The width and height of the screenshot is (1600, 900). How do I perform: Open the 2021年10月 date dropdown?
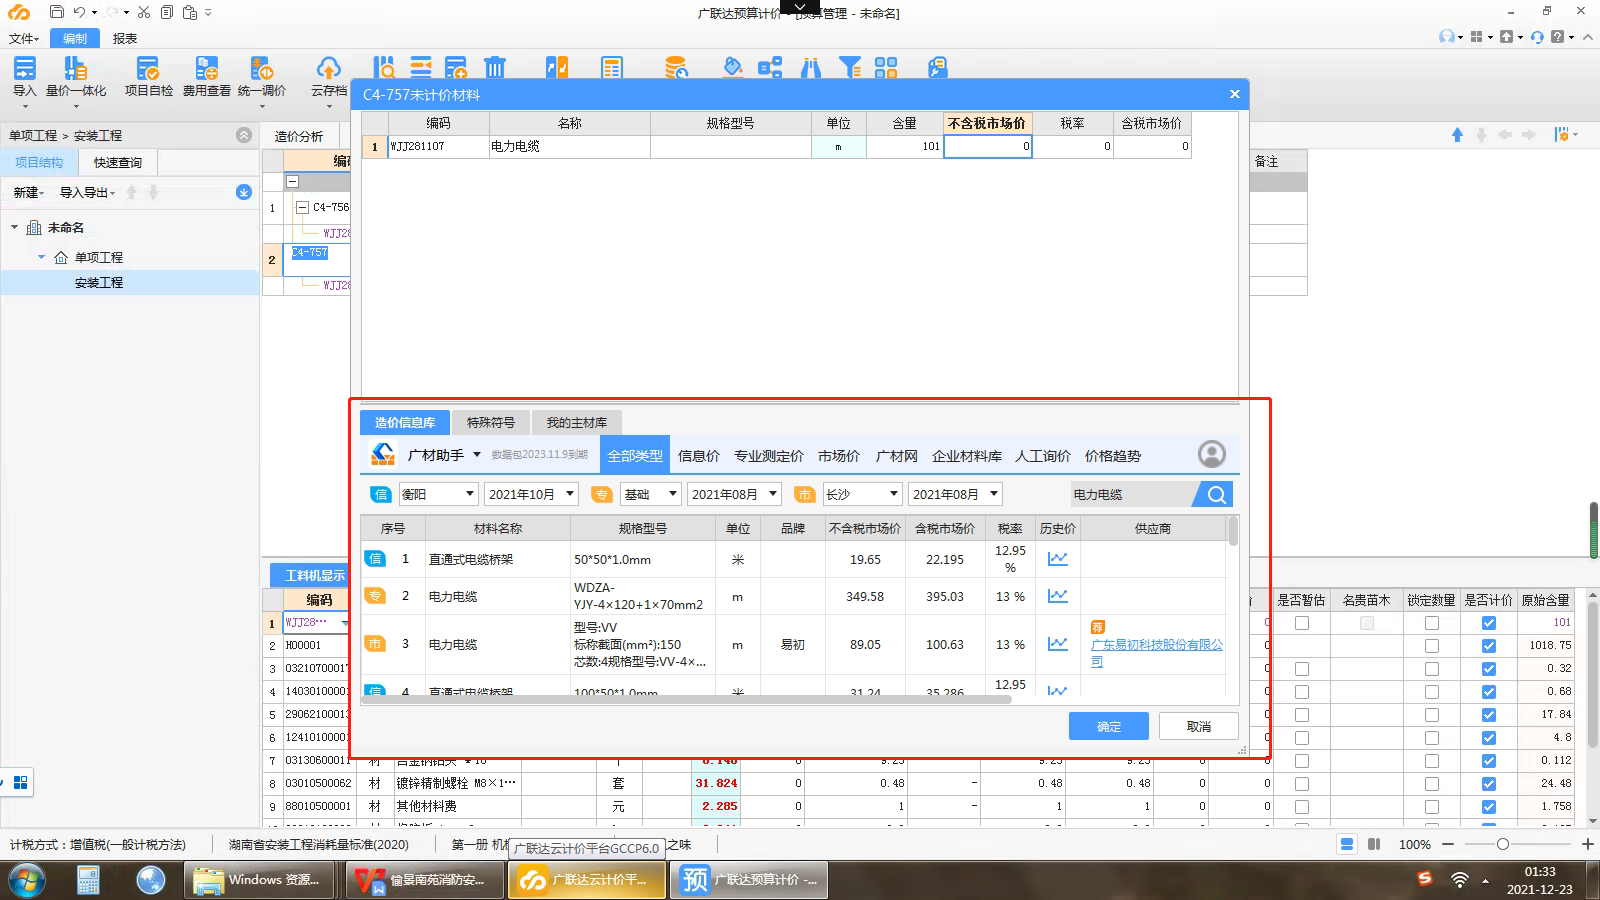pyautogui.click(x=531, y=494)
